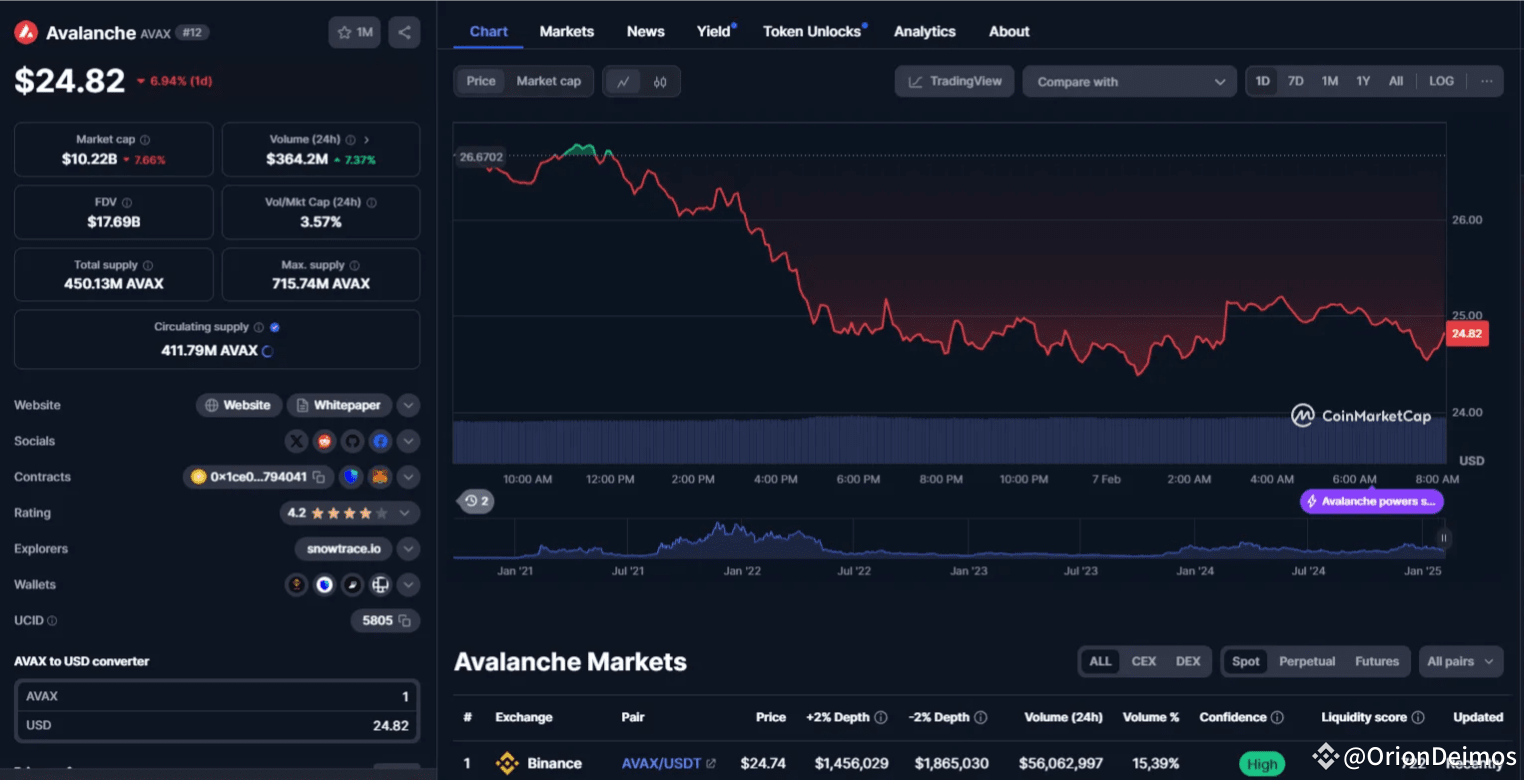Open Avalanche's GitHub page

click(x=352, y=441)
